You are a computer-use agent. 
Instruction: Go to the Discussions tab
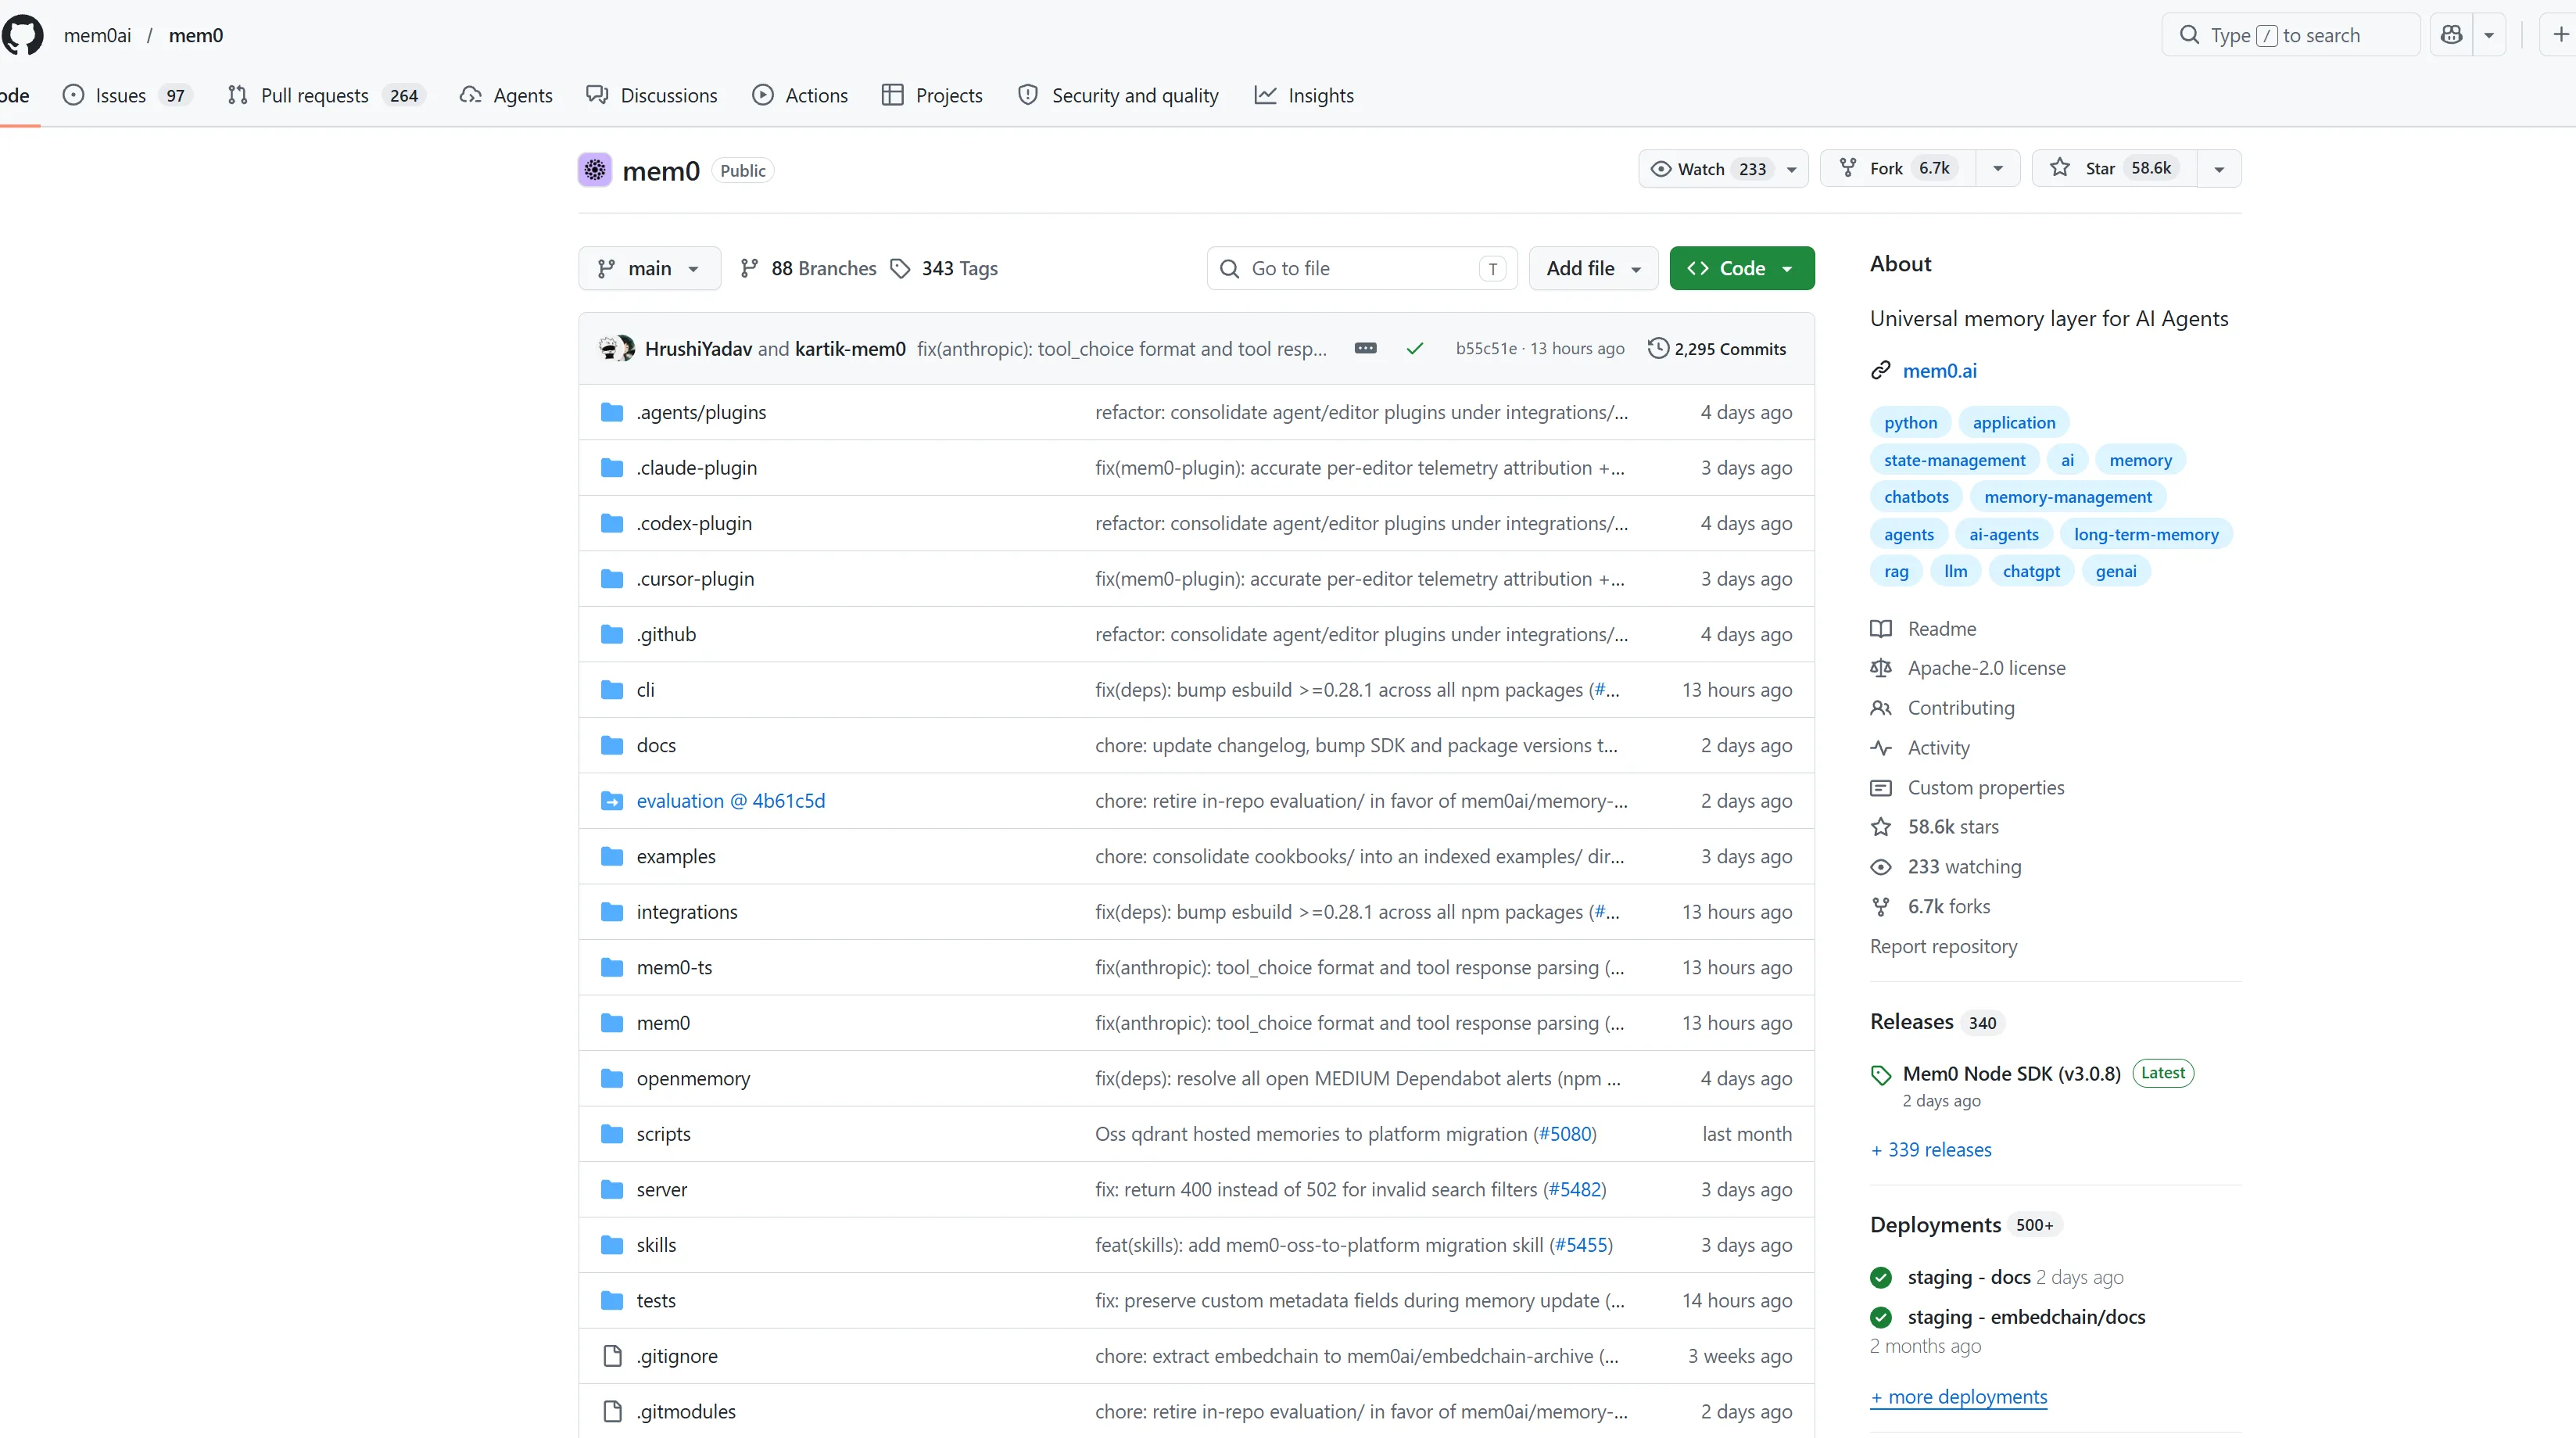pyautogui.click(x=652, y=95)
